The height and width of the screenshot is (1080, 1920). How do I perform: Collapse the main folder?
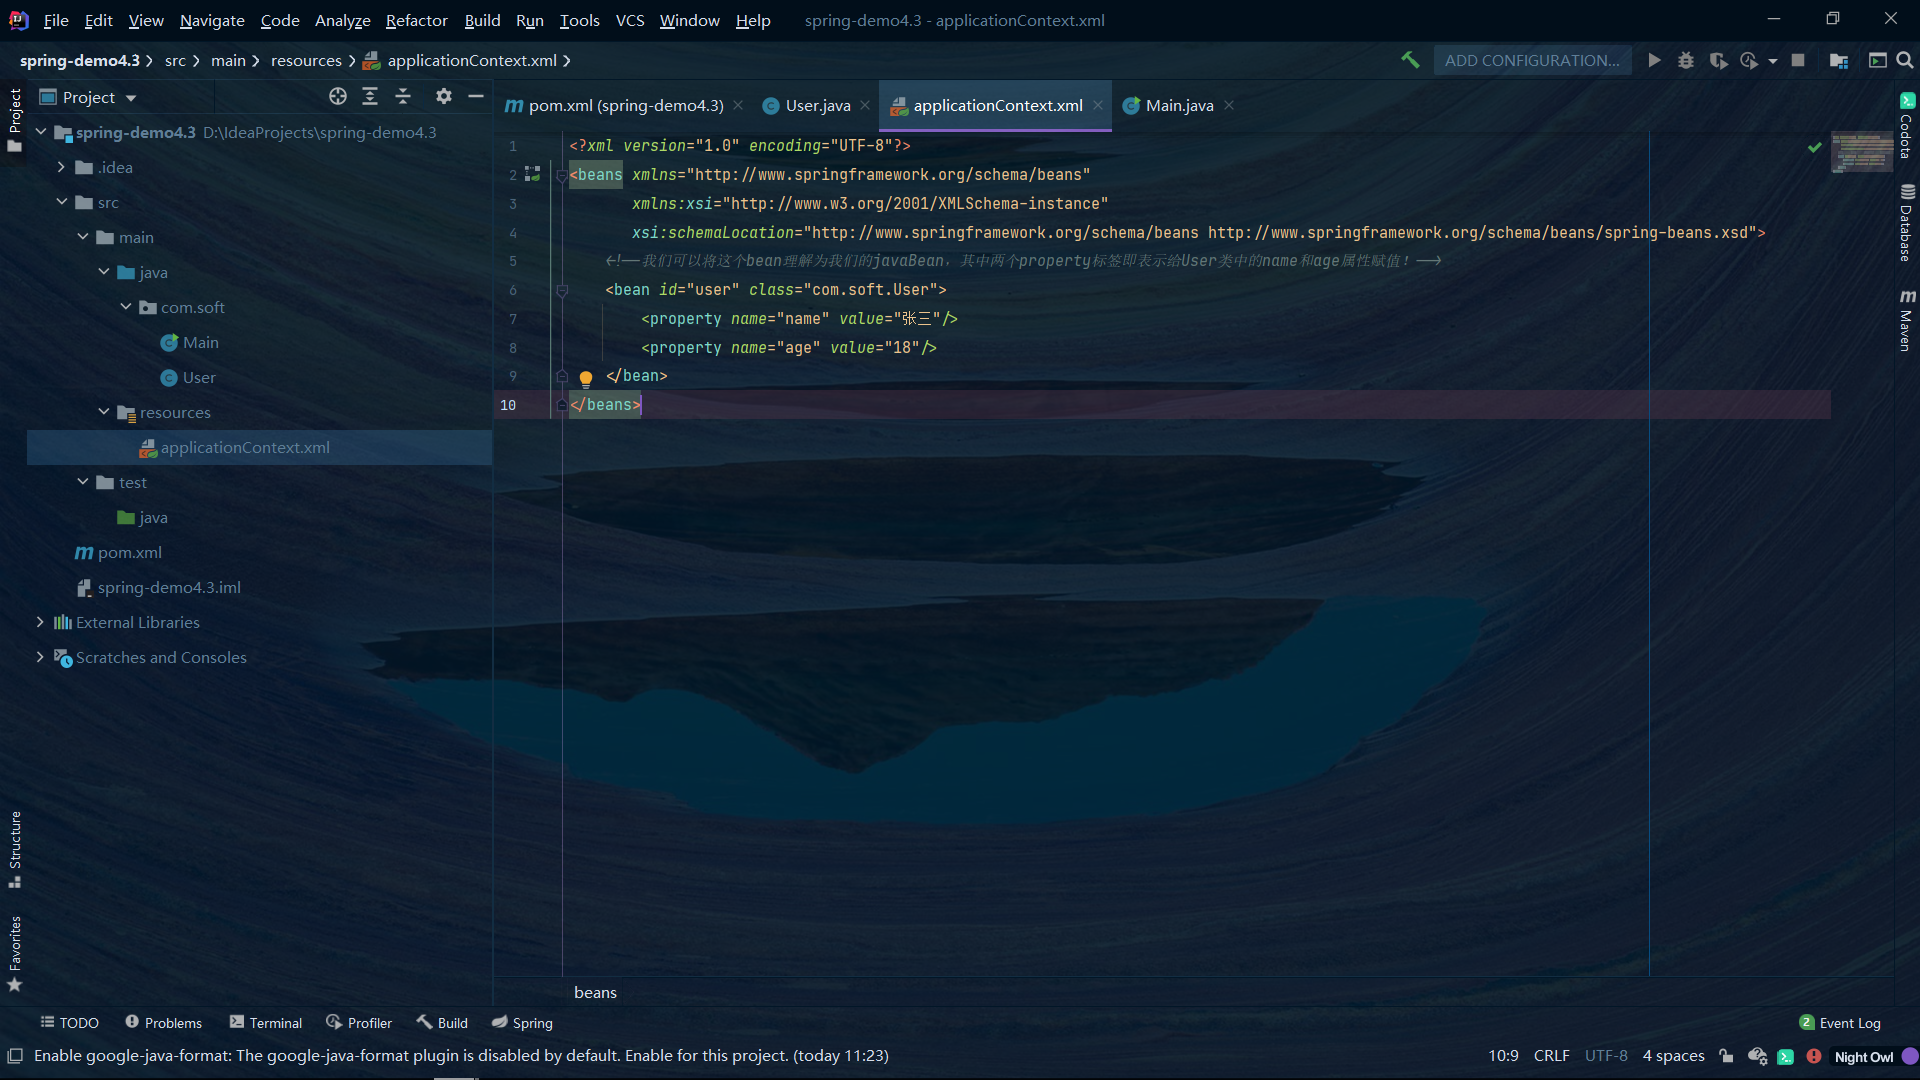(82, 237)
